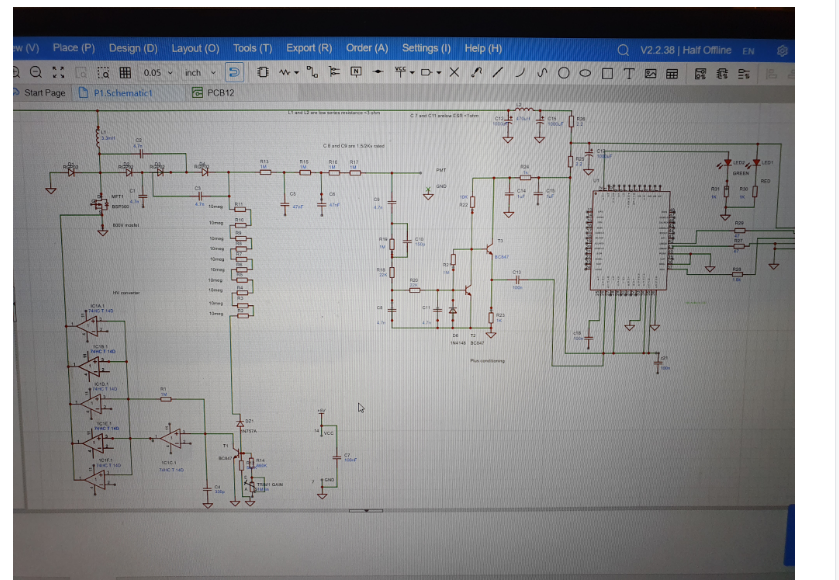The width and height of the screenshot is (839, 580).
Task: Select the No Connect X flag tool
Action: [x=454, y=72]
